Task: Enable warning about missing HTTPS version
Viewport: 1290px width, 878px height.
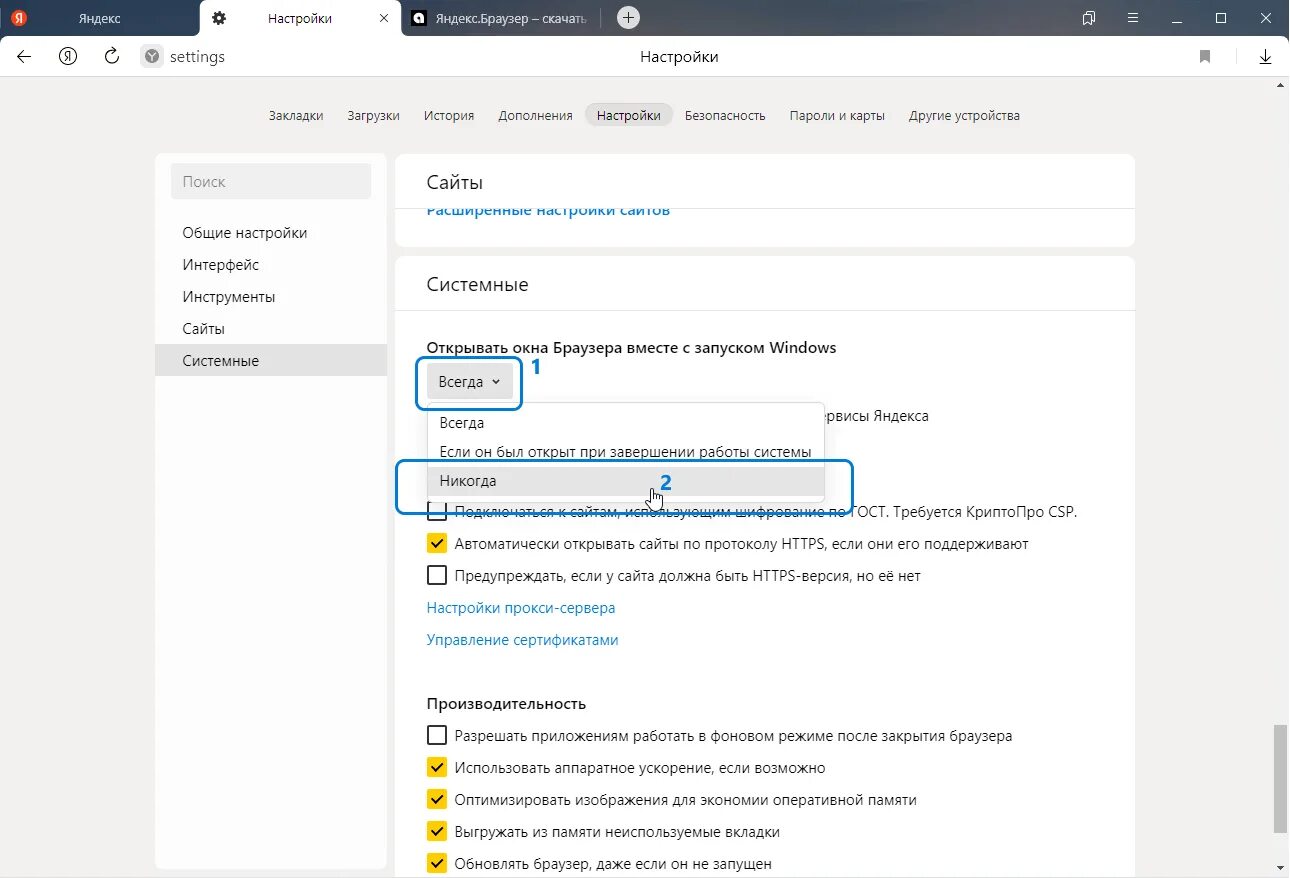Action: (437, 576)
